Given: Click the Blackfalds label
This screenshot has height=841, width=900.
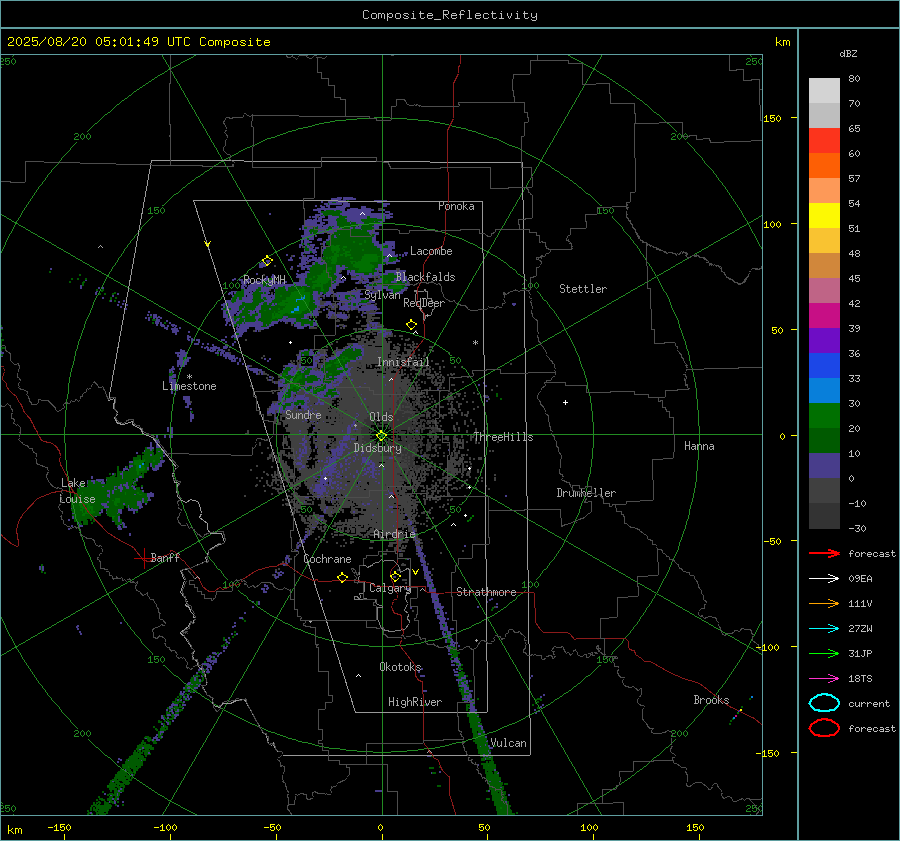Looking at the screenshot, I should point(425,277).
